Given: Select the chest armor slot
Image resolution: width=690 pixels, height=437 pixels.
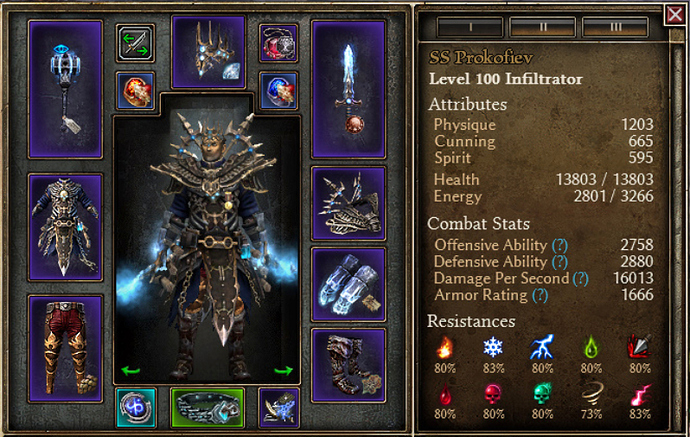Looking at the screenshot, I should [x=65, y=227].
